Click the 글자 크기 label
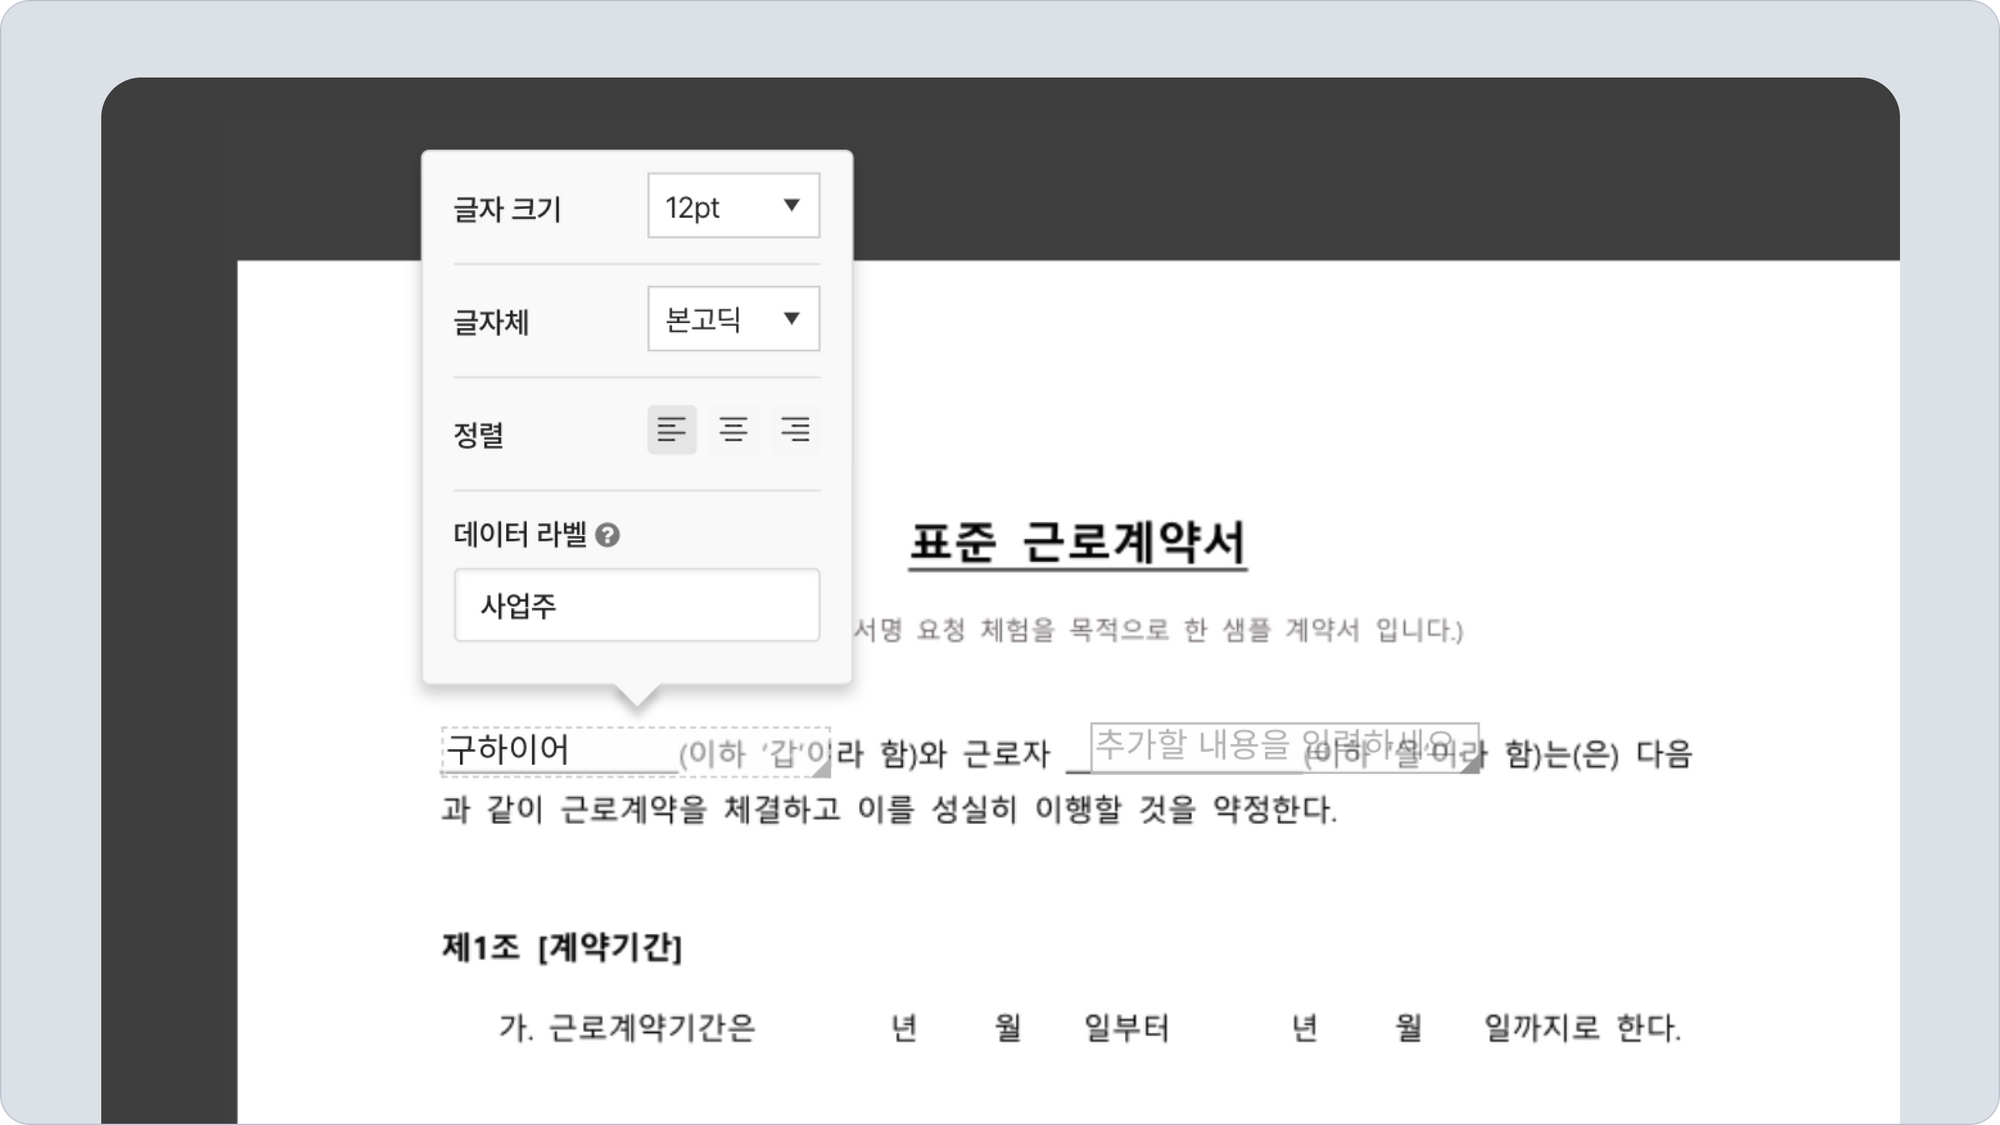 point(507,209)
